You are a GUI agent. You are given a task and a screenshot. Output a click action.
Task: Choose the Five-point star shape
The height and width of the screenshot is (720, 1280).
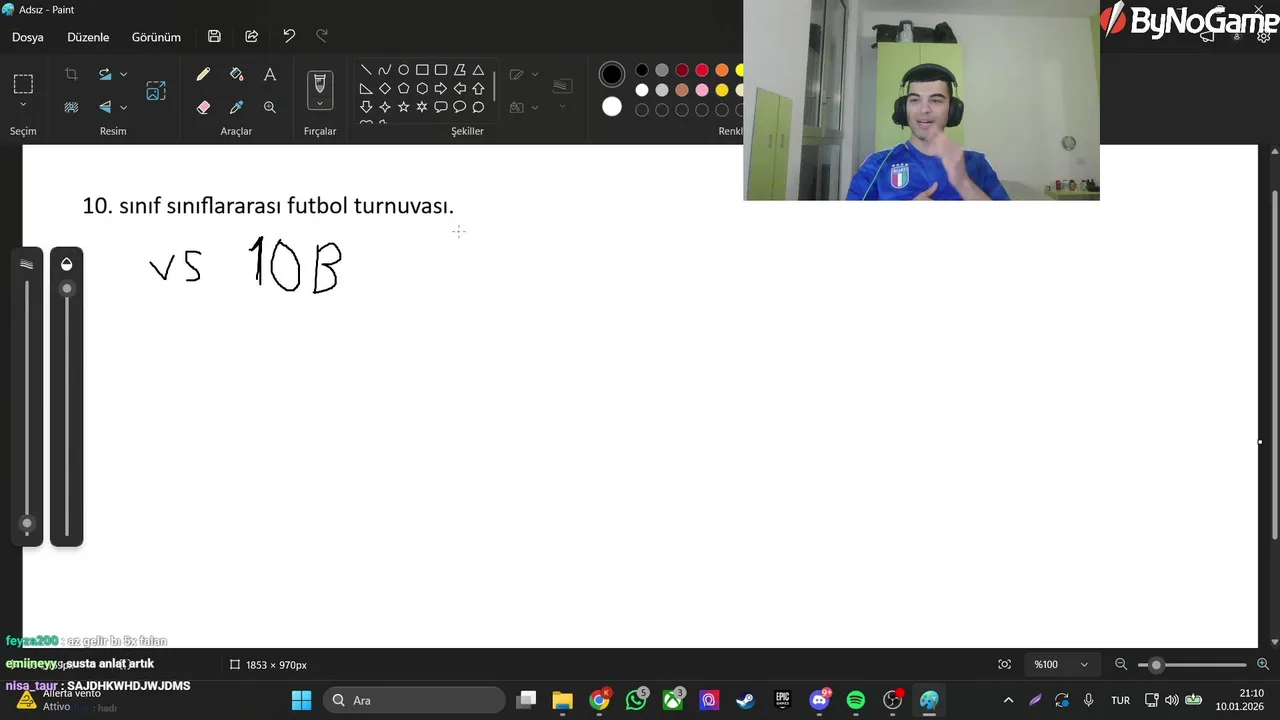(403, 106)
